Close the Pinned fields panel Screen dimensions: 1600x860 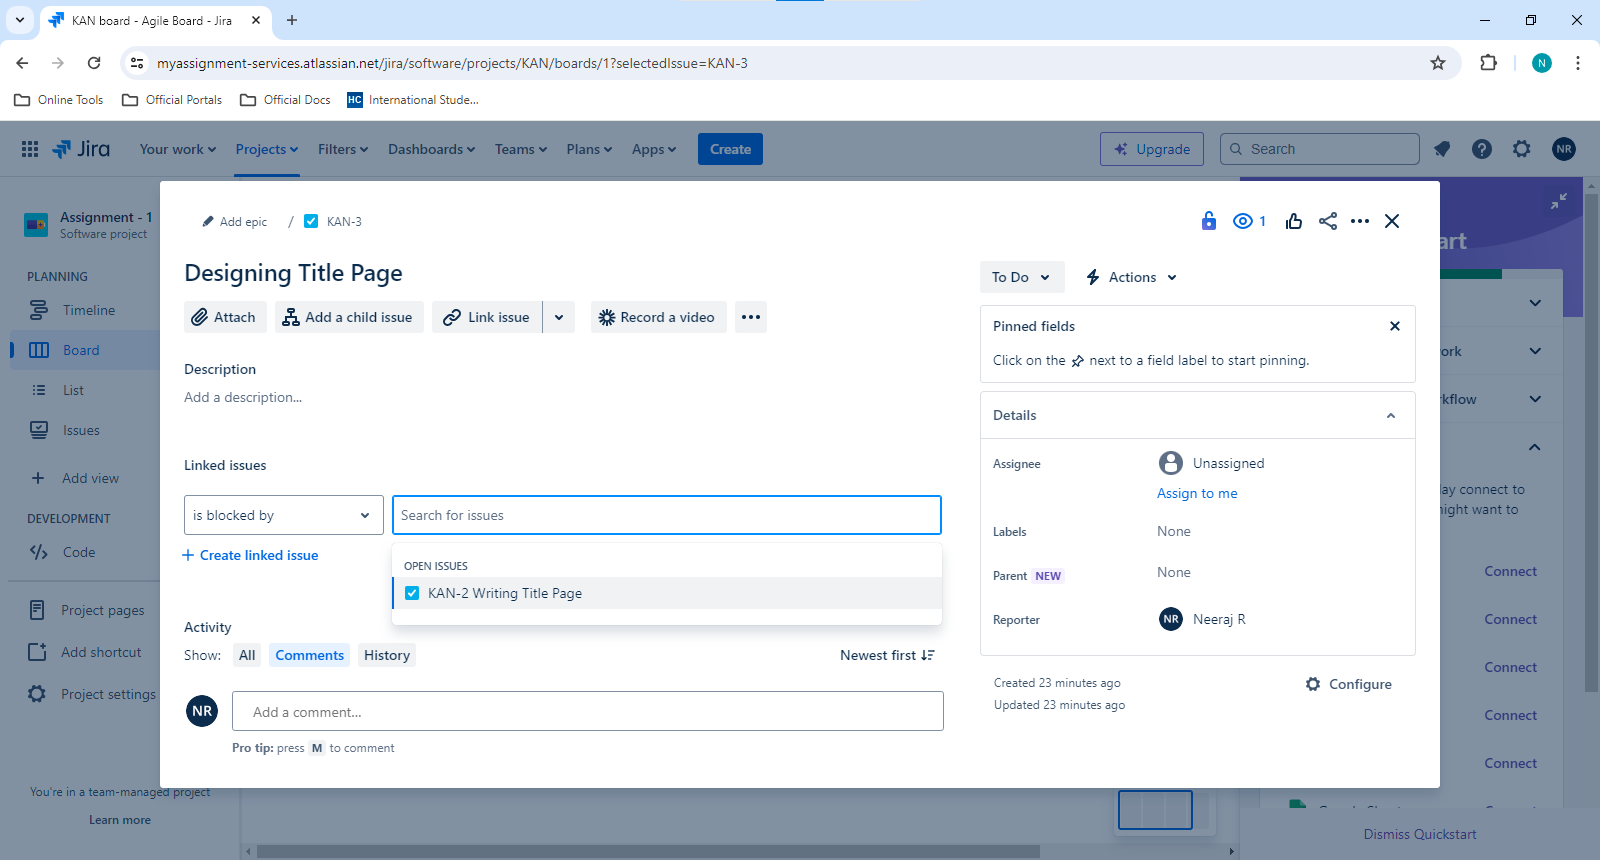[1395, 326]
